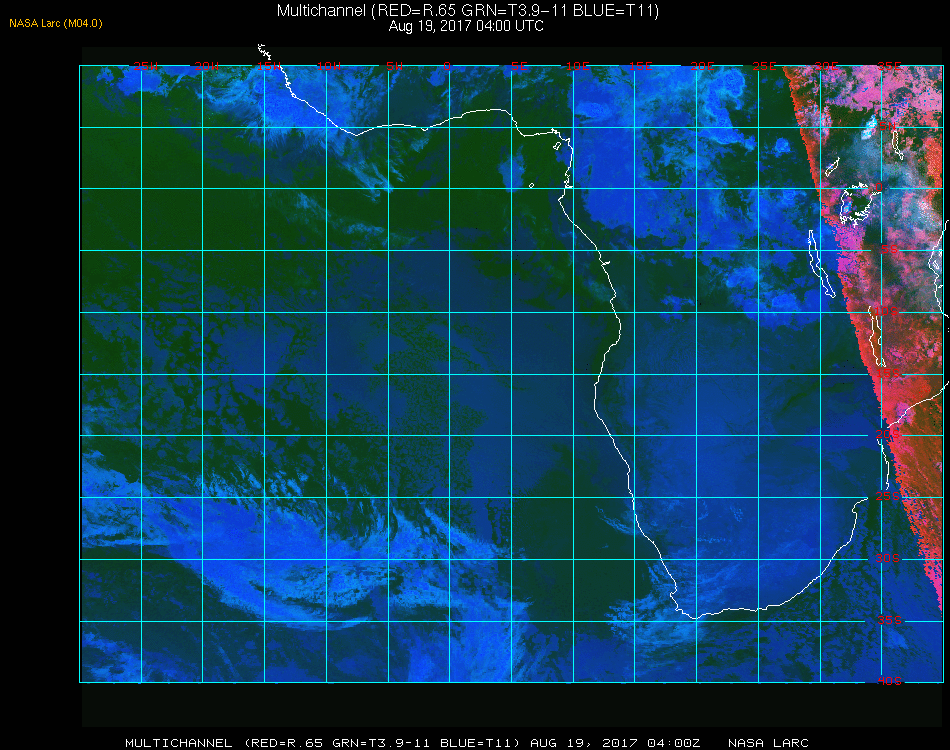Click the 20W longitude label
The image size is (950, 750).
point(207,66)
